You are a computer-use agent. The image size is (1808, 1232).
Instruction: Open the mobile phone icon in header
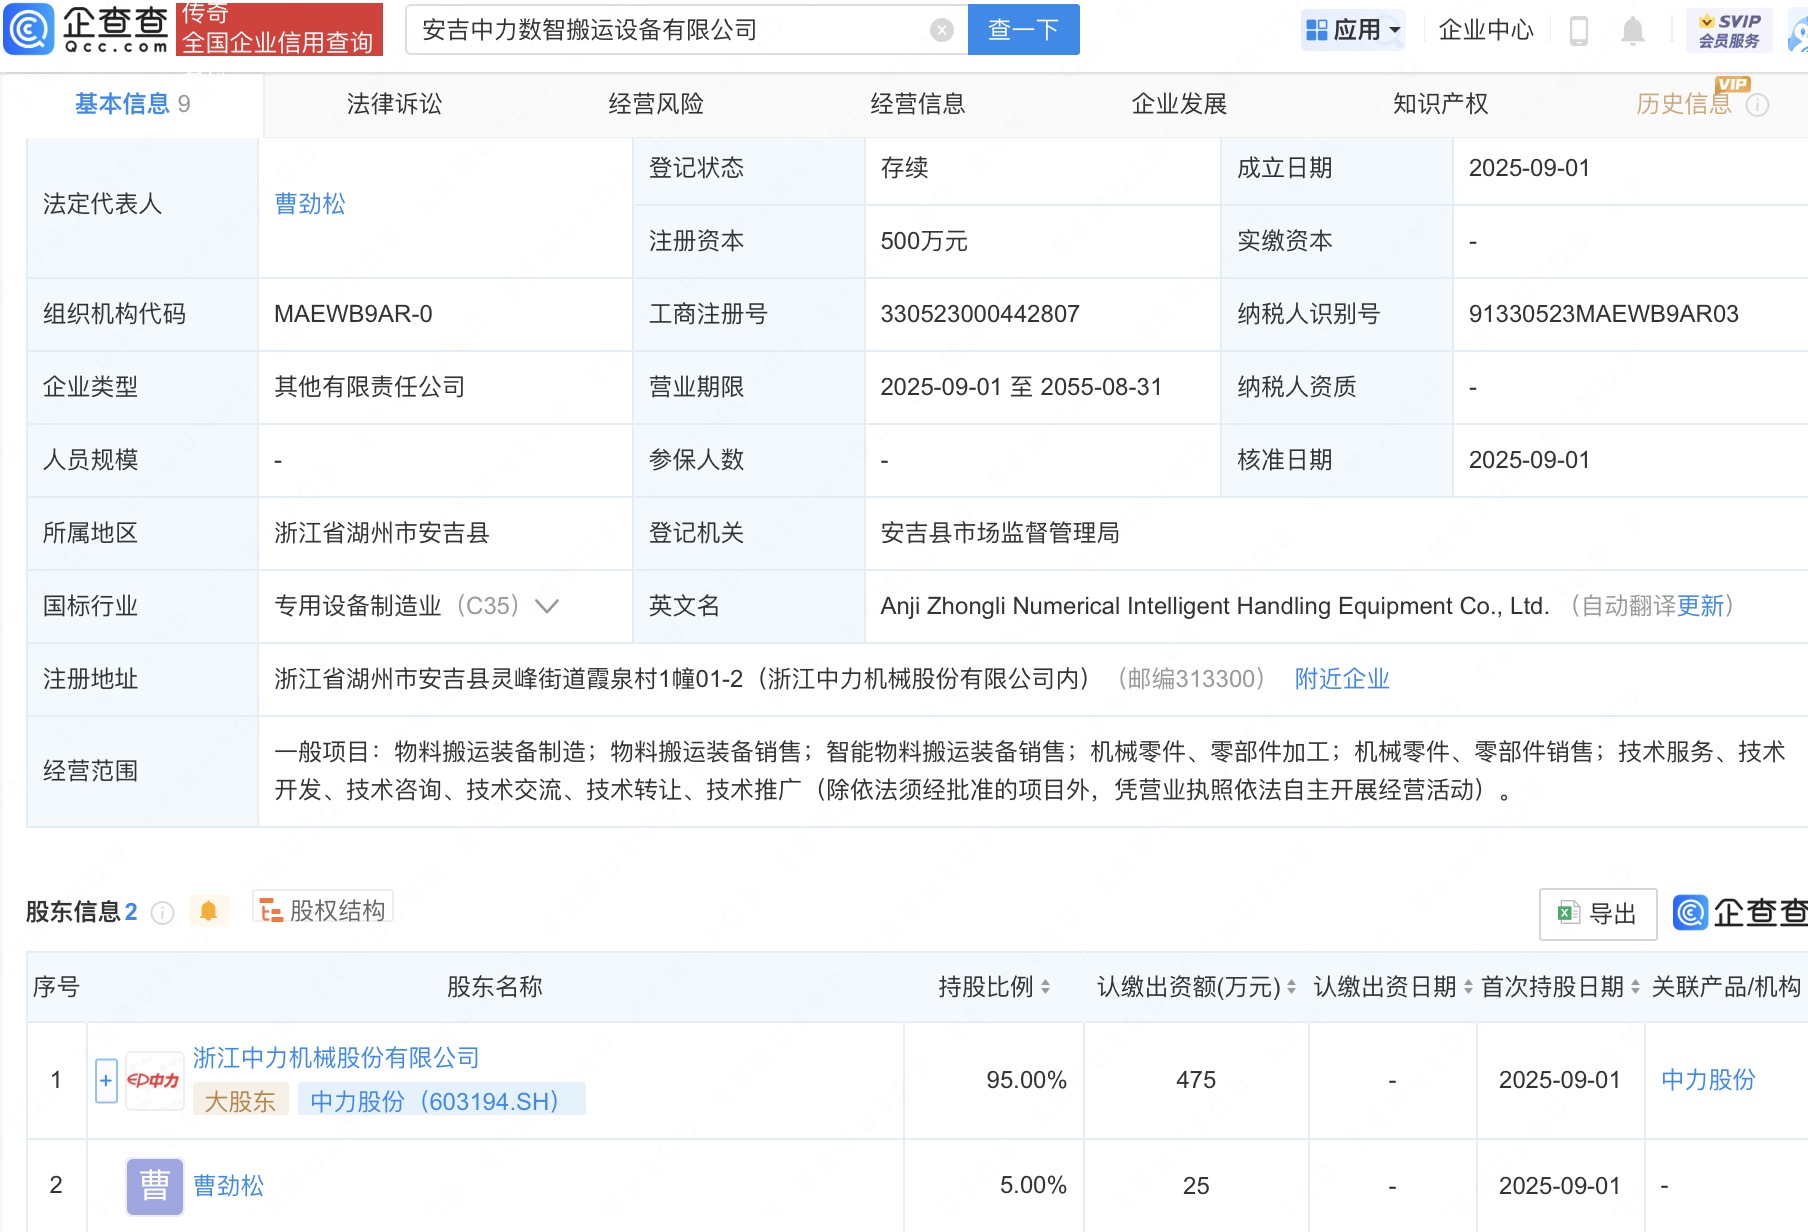point(1579,30)
